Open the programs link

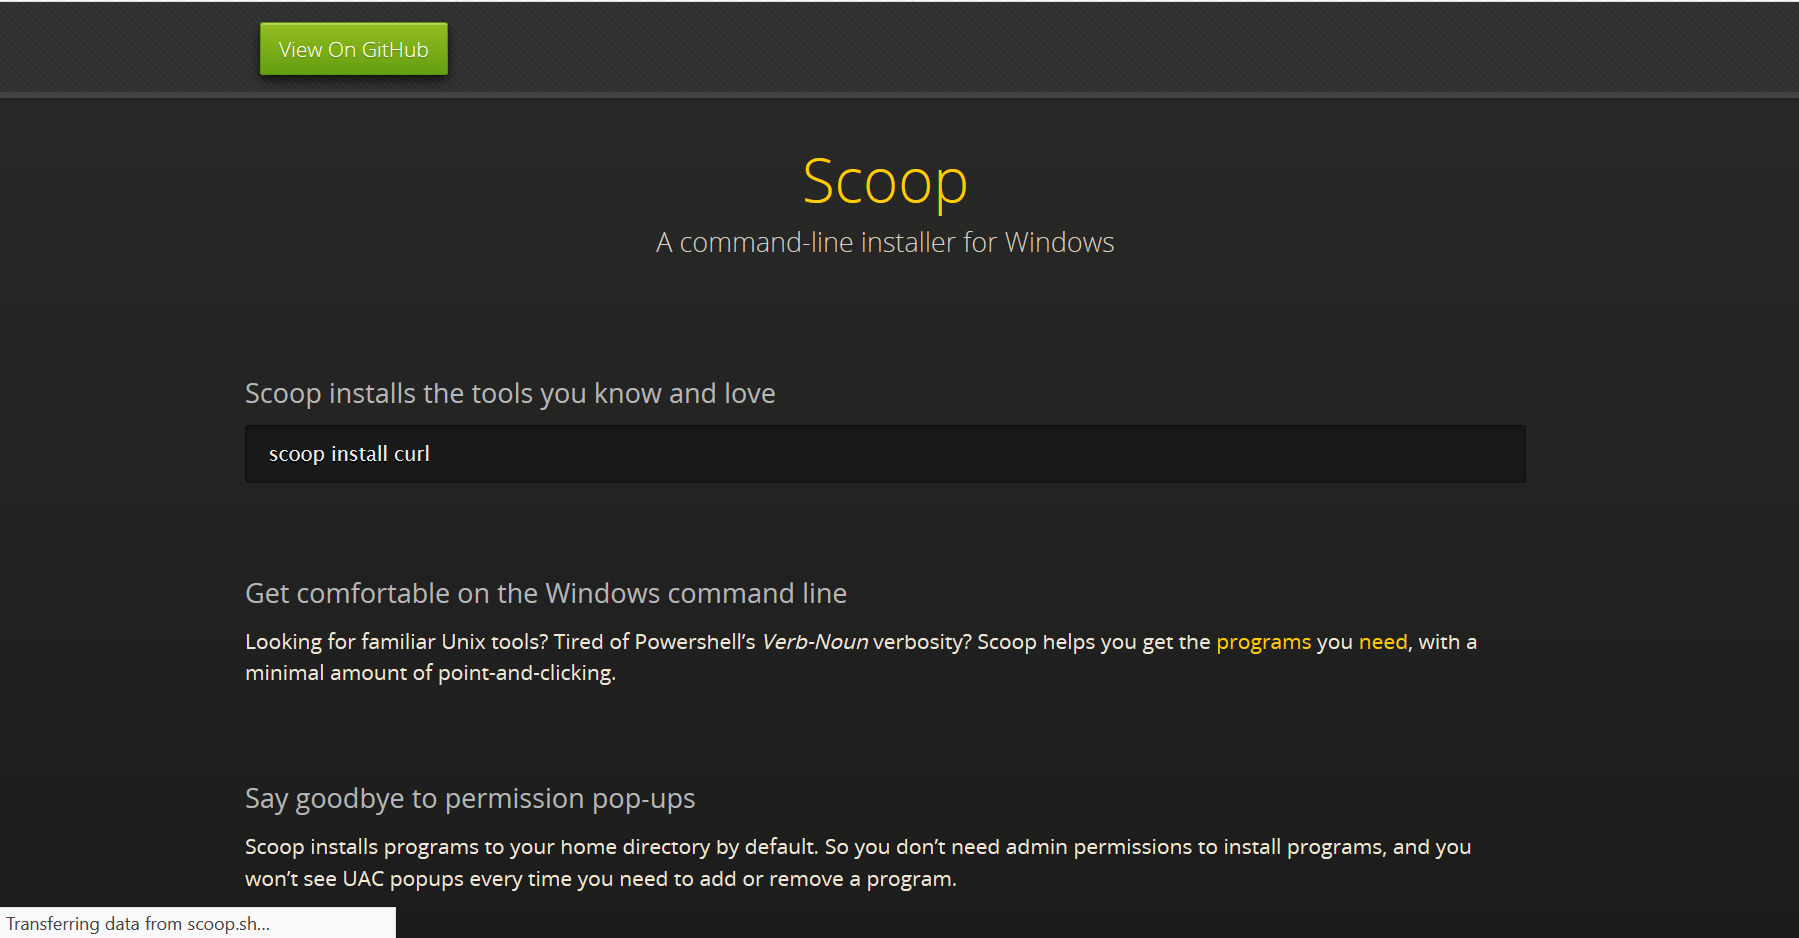[1263, 641]
